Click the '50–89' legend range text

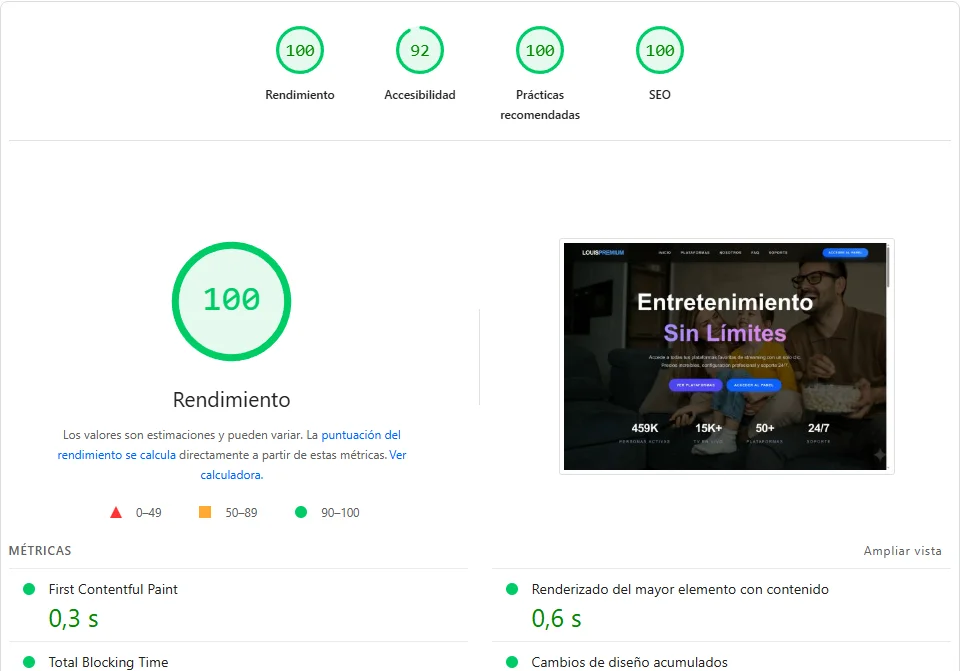pyautogui.click(x=241, y=512)
